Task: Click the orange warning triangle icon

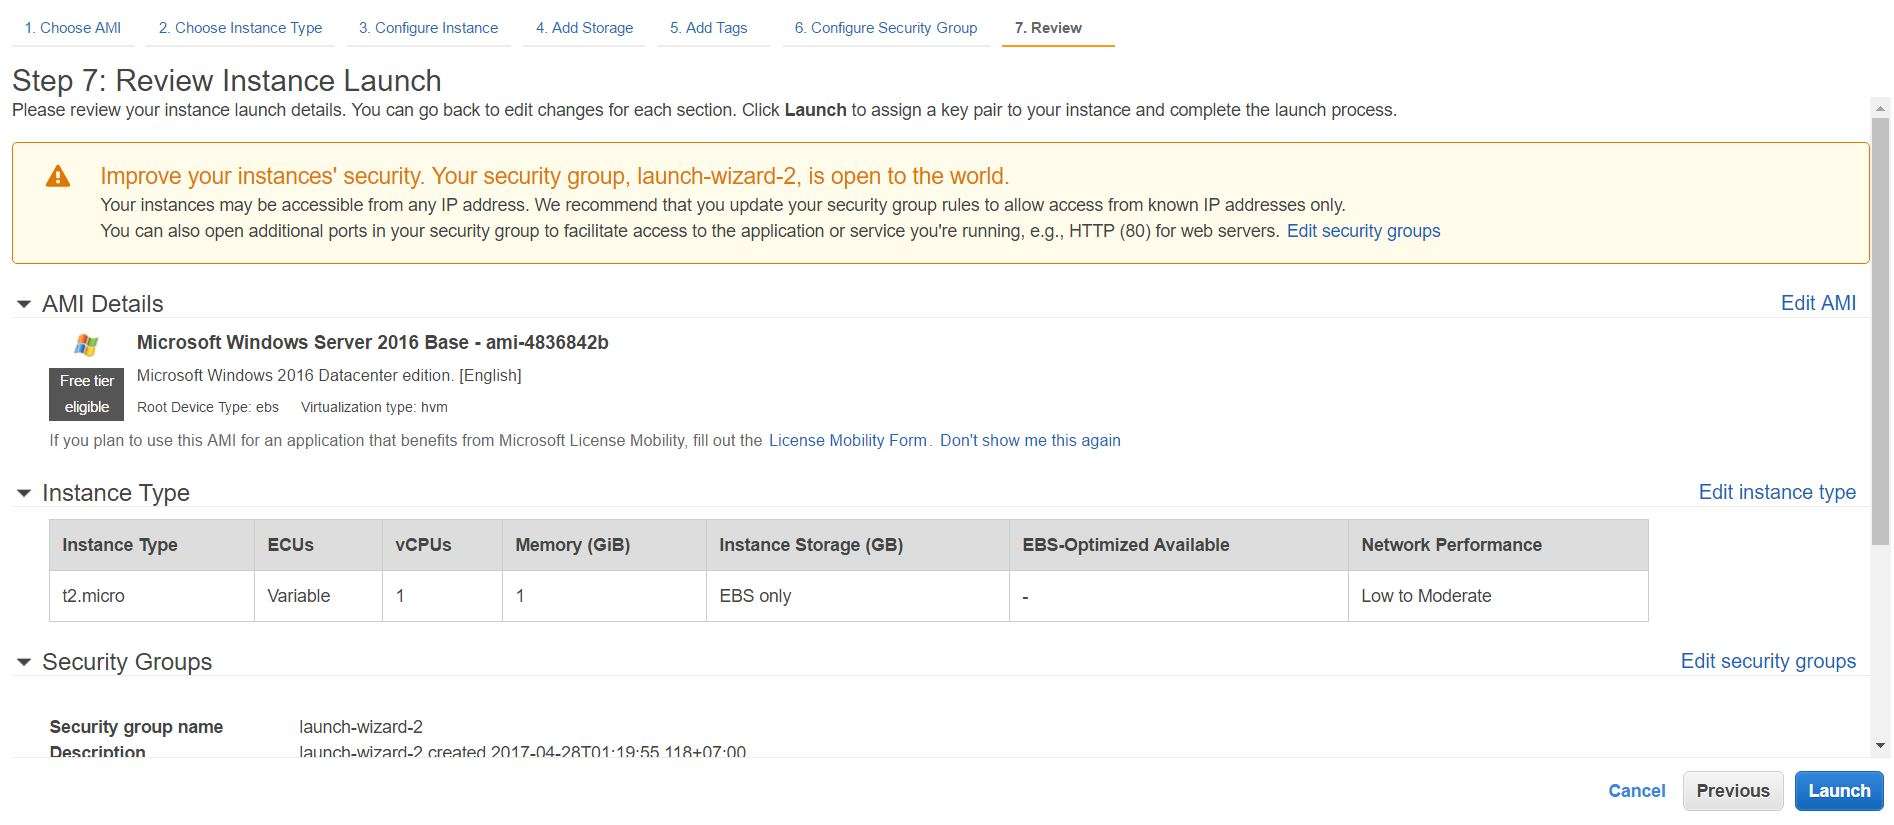Action: tap(58, 177)
